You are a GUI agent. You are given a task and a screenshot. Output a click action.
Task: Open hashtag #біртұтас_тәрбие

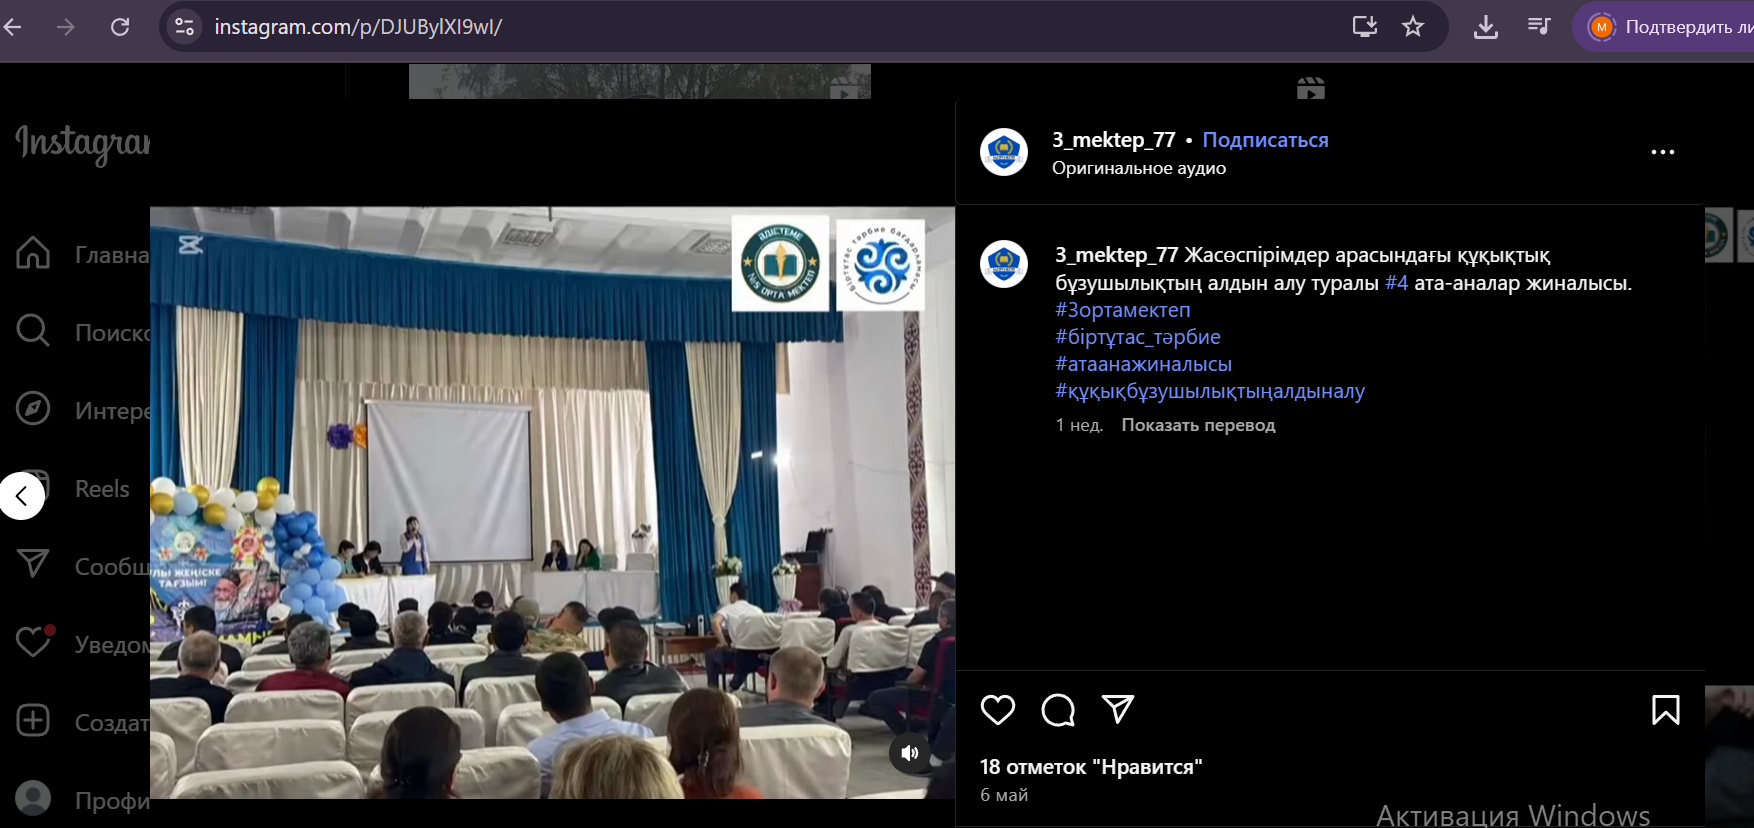[1138, 337]
